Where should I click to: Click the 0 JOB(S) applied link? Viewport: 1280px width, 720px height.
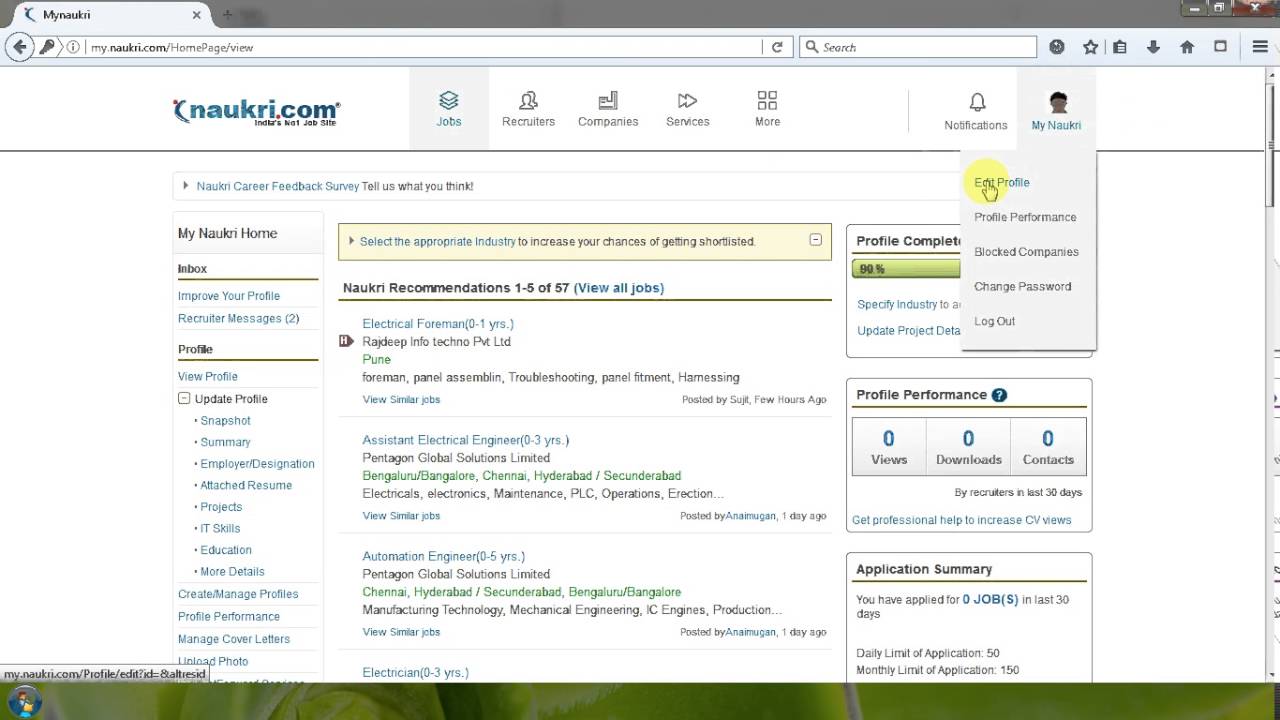coord(990,600)
